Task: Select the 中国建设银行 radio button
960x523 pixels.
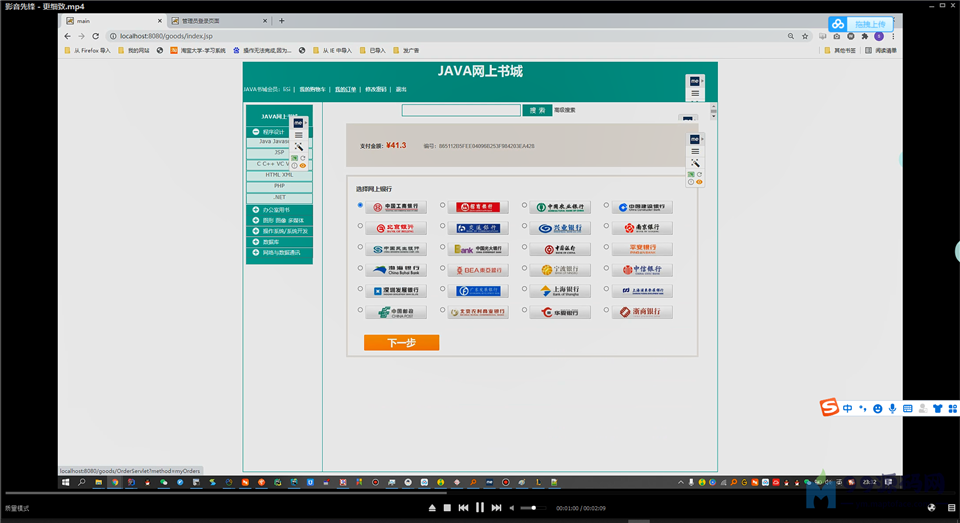Action: pyautogui.click(x=606, y=205)
